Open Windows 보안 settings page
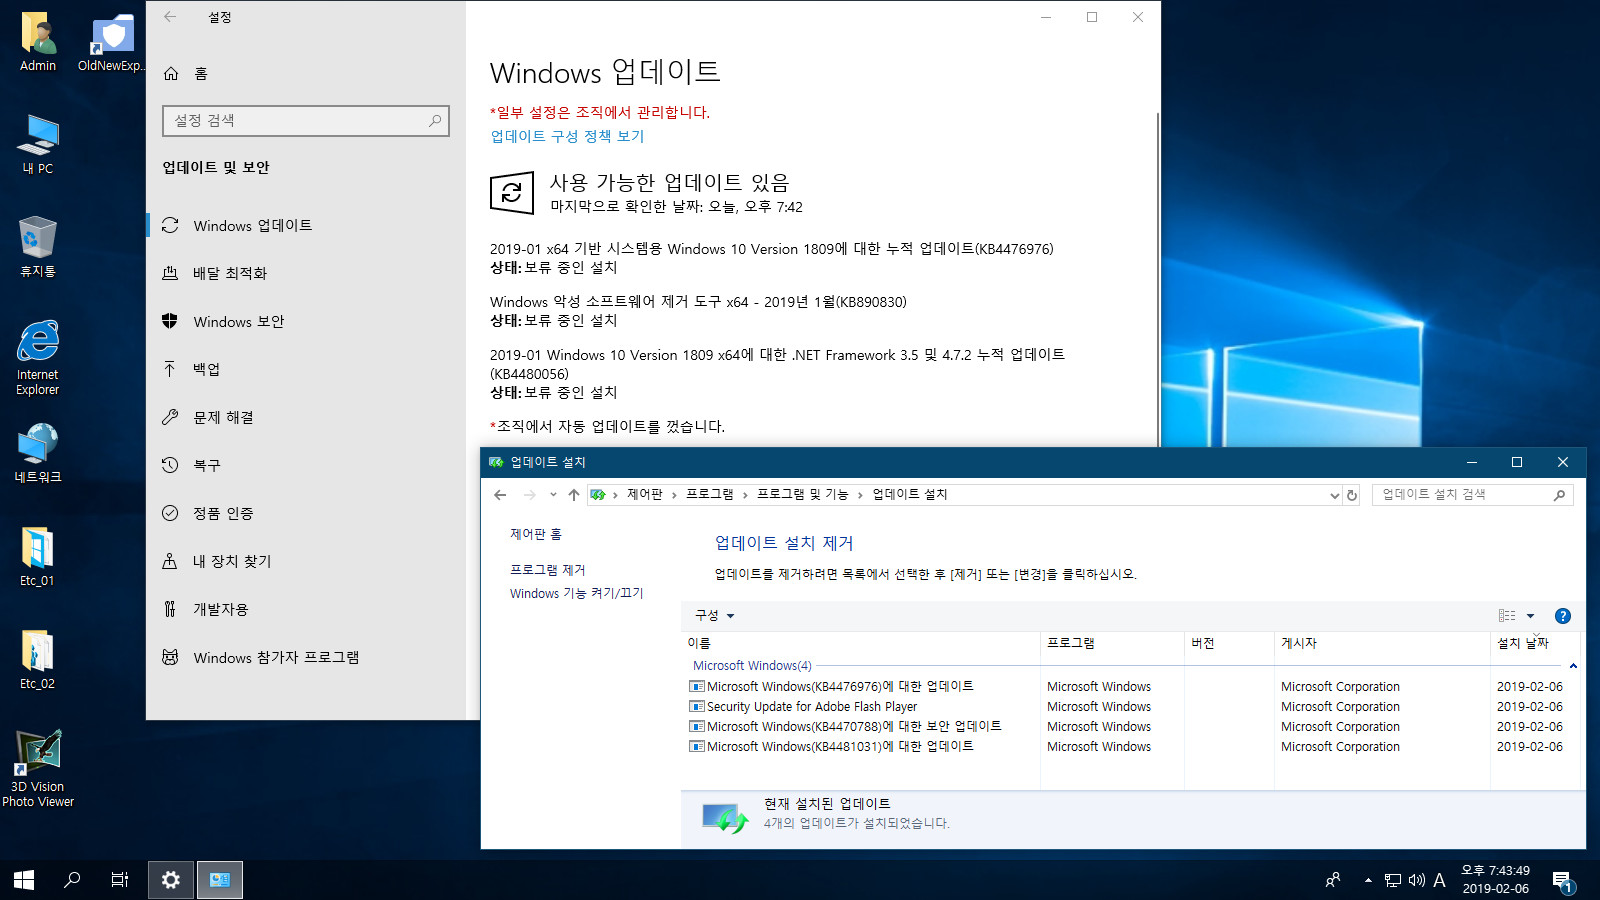The height and width of the screenshot is (900, 1600). 305,321
